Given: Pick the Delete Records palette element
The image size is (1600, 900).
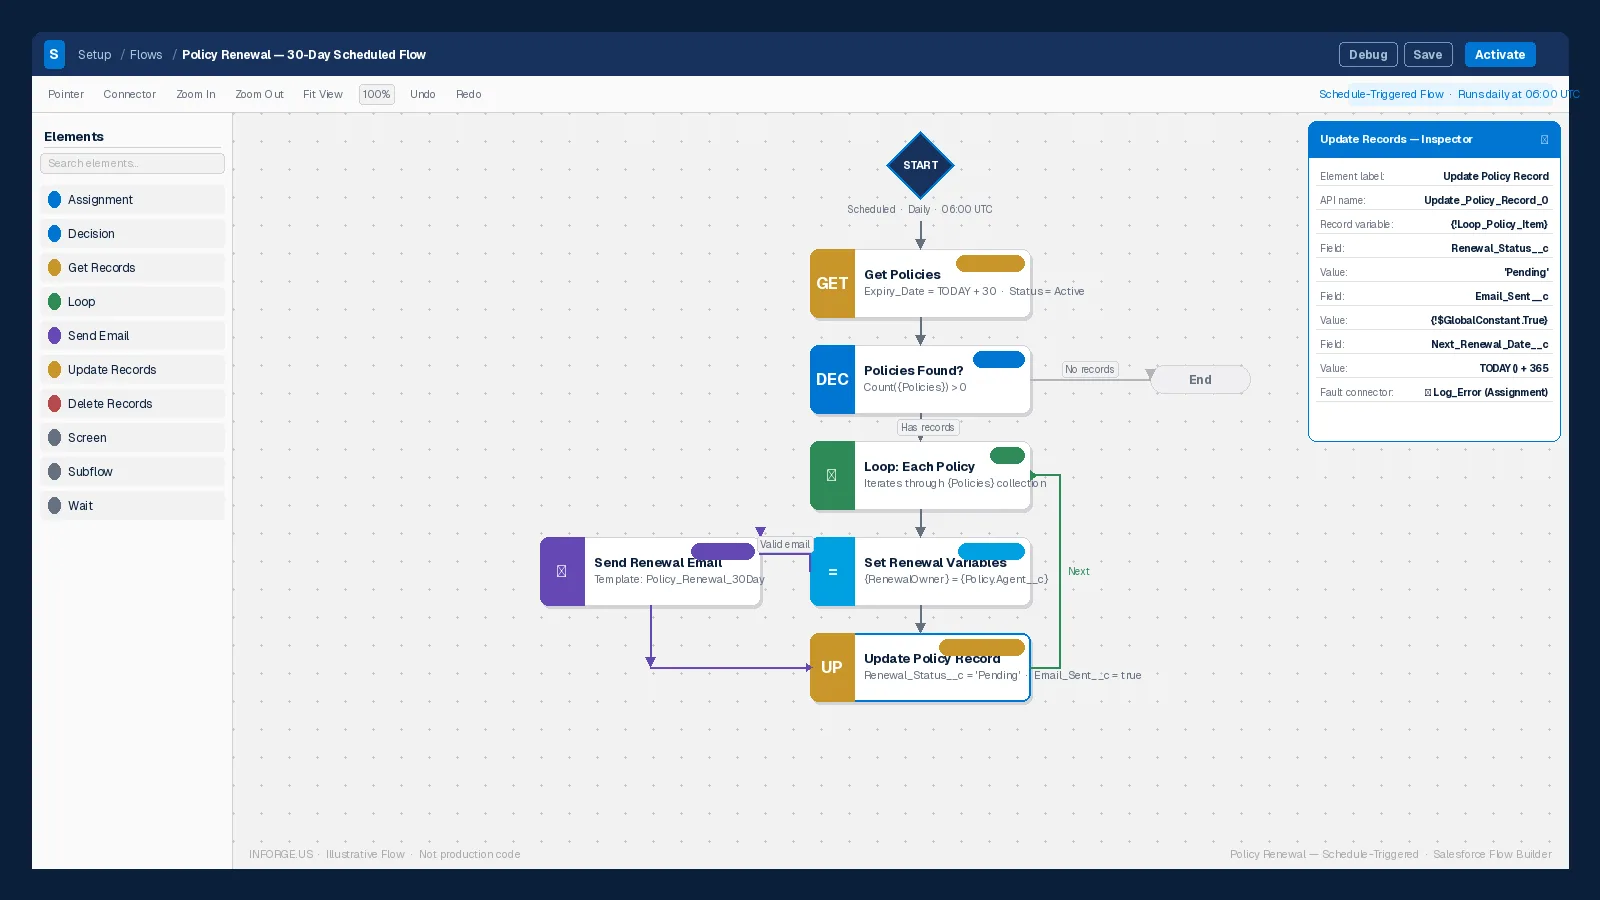Looking at the screenshot, I should click(x=133, y=404).
